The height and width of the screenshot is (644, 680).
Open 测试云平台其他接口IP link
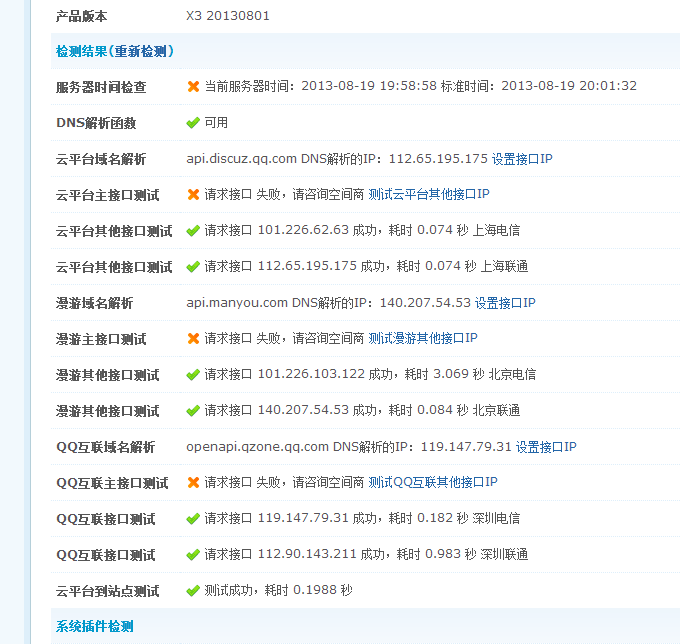[428, 194]
